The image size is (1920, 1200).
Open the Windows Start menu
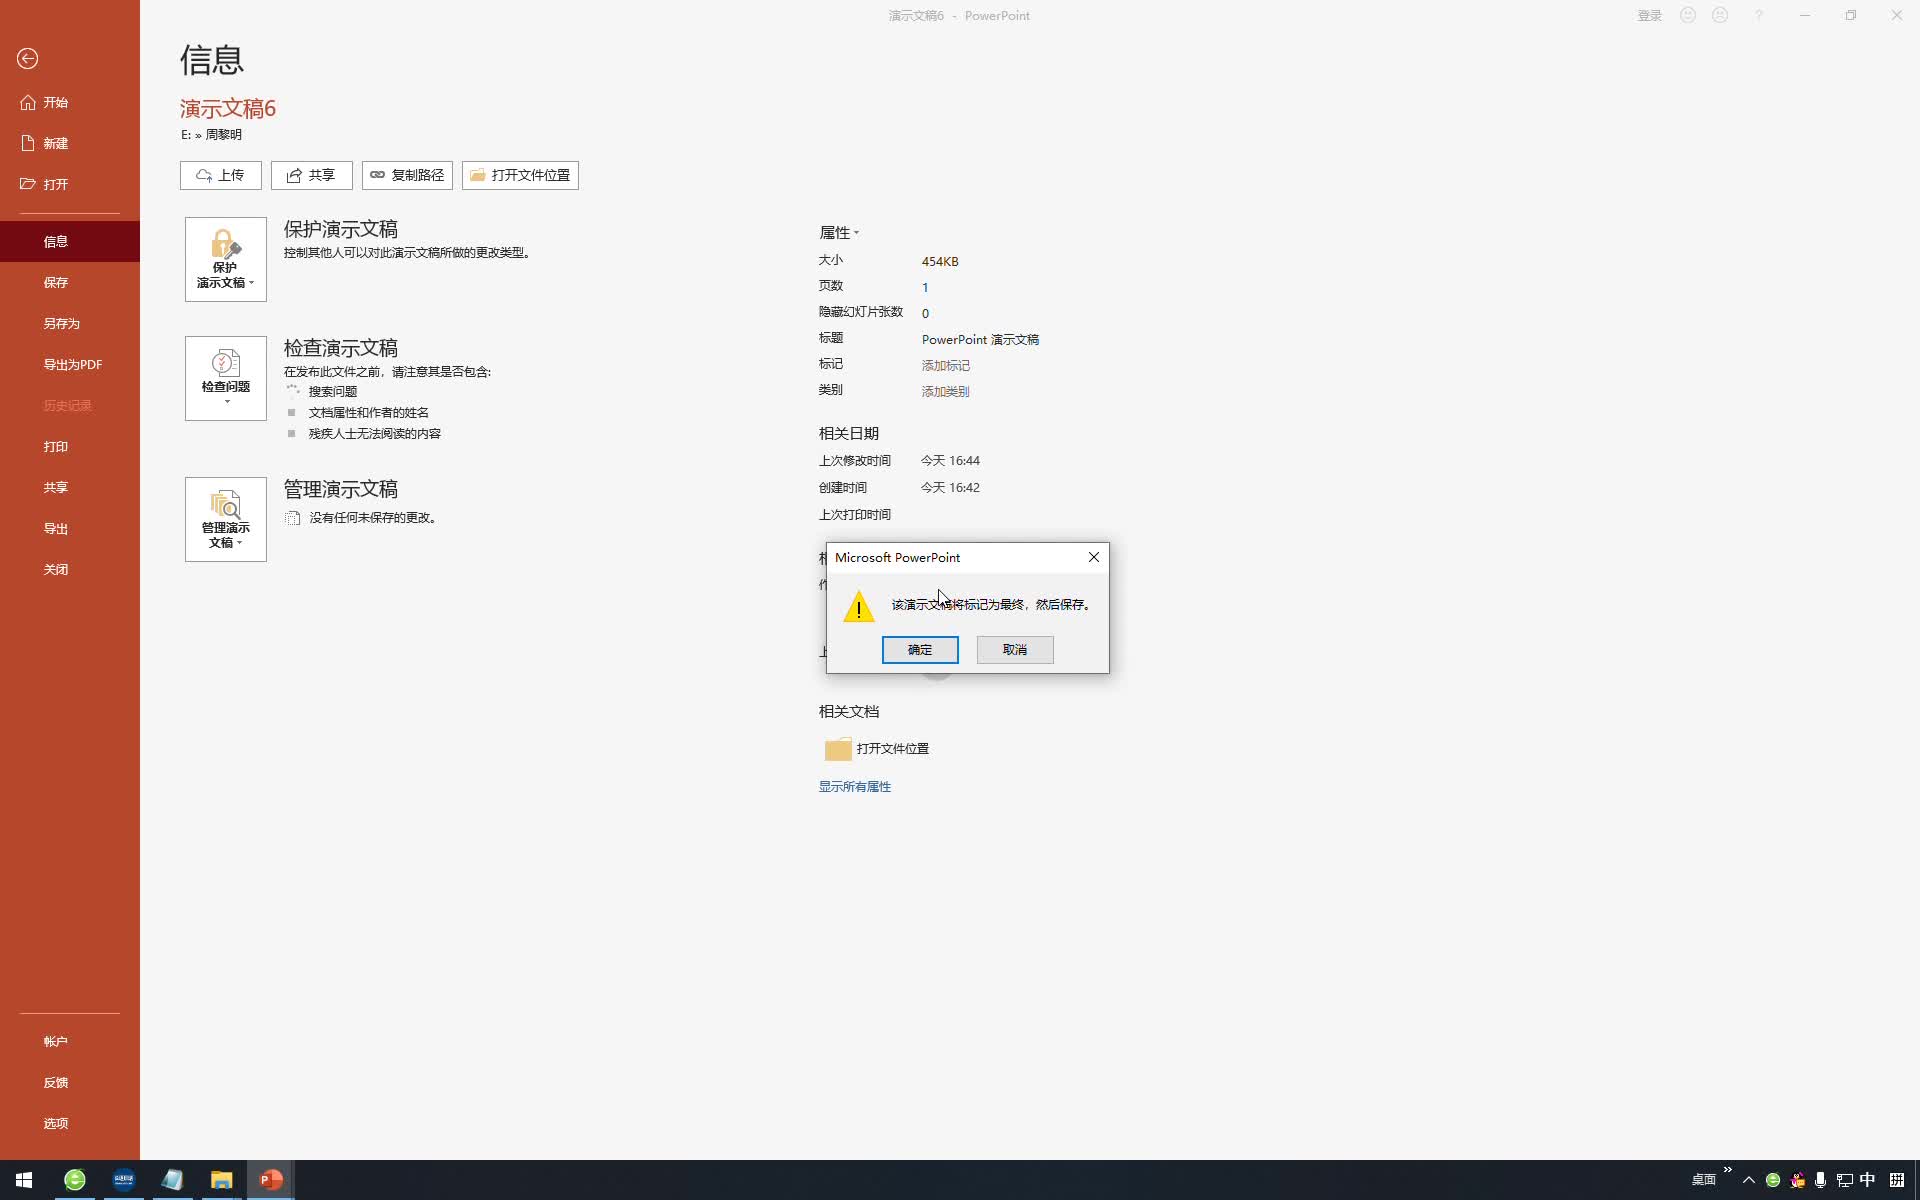[x=24, y=1180]
